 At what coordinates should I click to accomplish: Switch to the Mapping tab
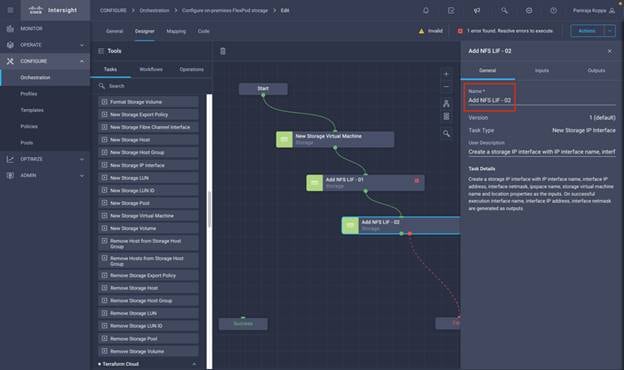click(176, 31)
